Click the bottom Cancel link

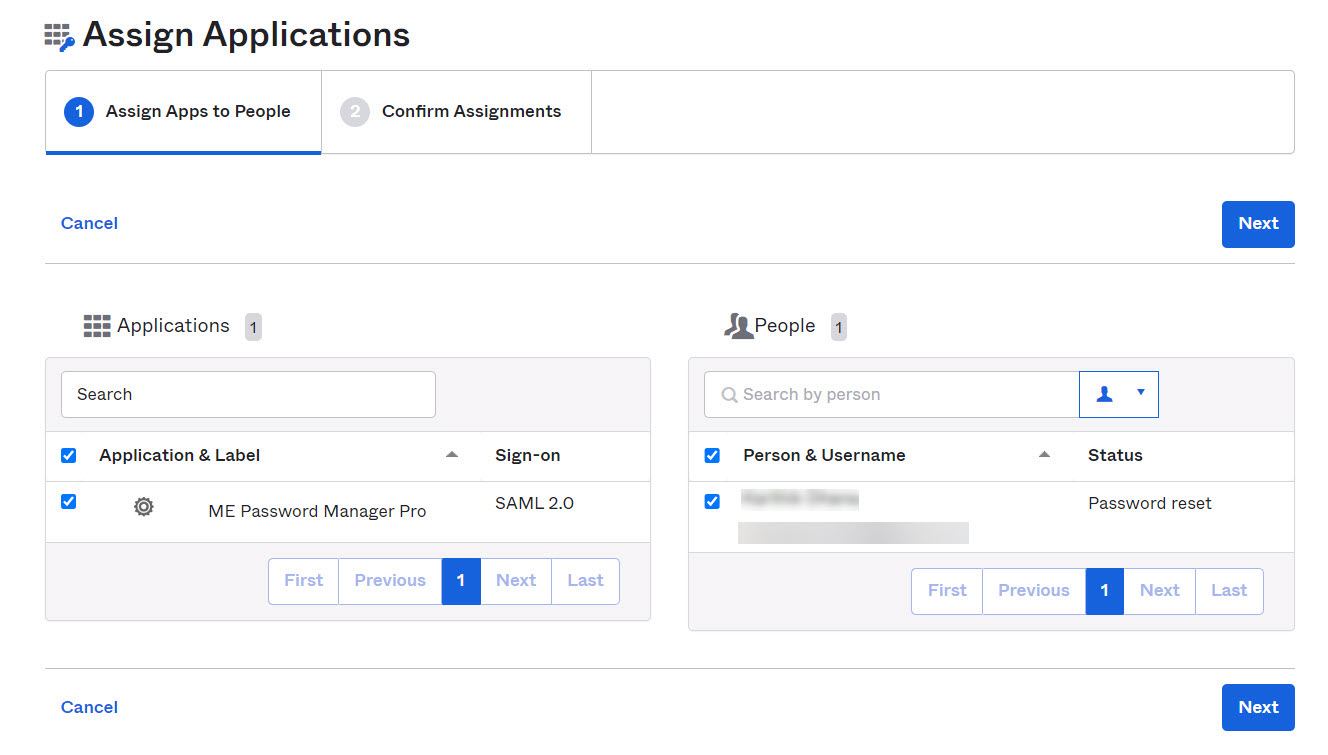tap(89, 707)
